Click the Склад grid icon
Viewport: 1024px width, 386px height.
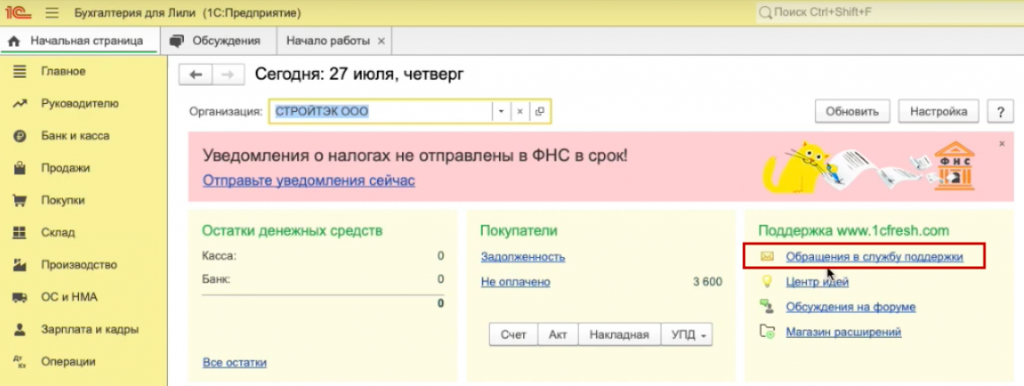(20, 233)
